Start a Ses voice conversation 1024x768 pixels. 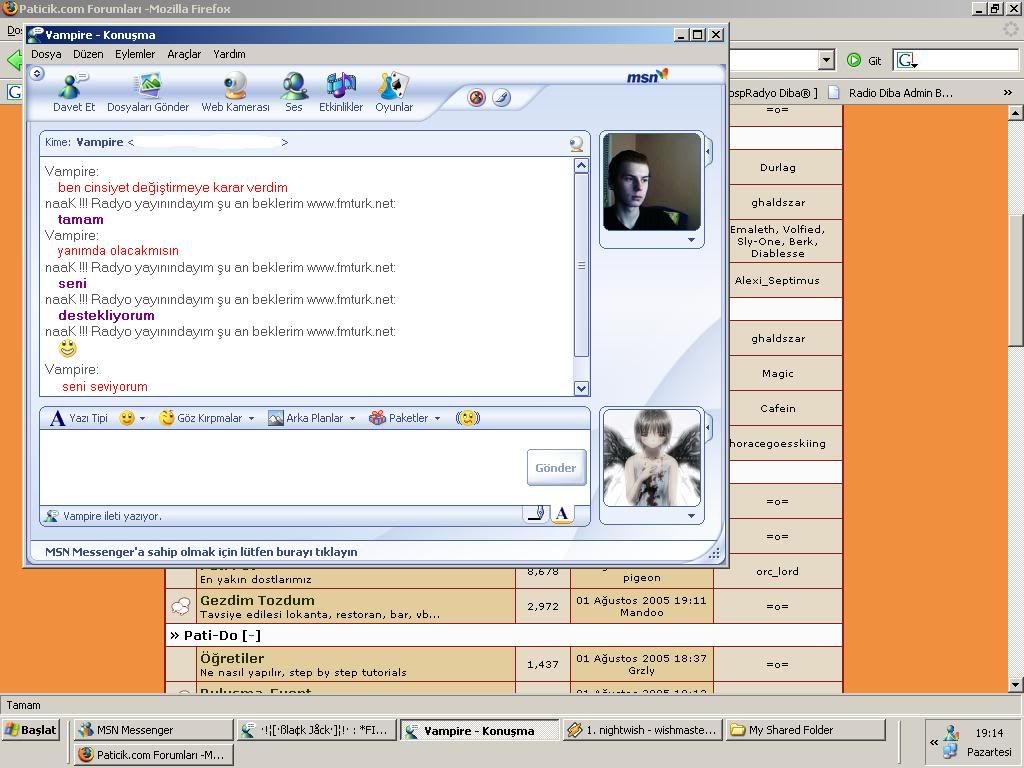pos(294,93)
